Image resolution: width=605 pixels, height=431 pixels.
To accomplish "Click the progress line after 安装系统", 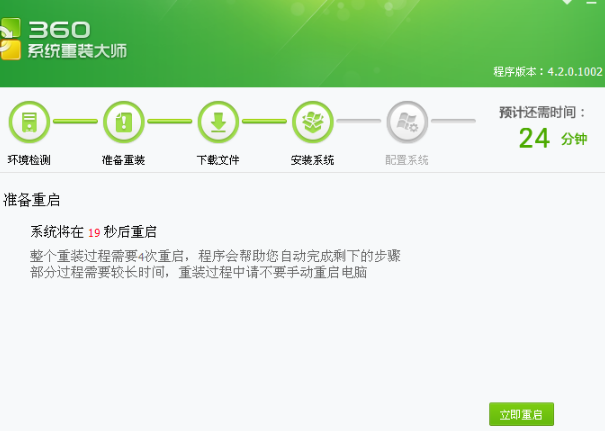I will (359, 122).
